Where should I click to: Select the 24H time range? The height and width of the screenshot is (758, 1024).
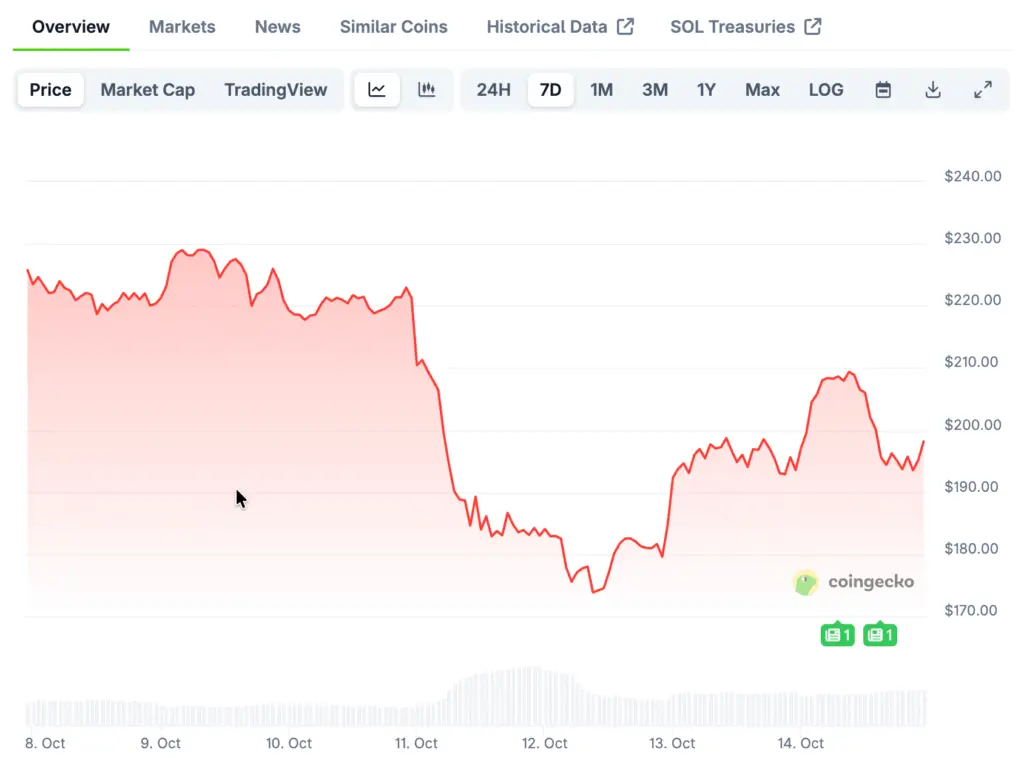(x=493, y=90)
